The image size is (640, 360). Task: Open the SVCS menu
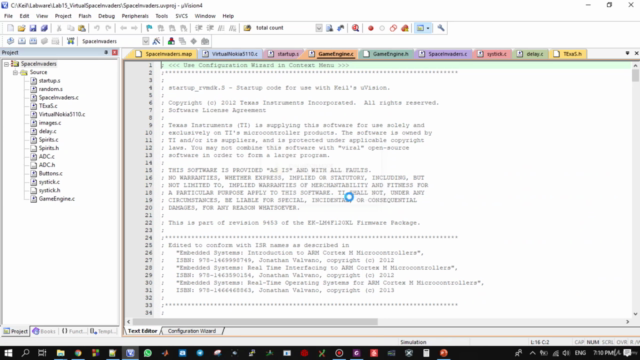[182, 16]
